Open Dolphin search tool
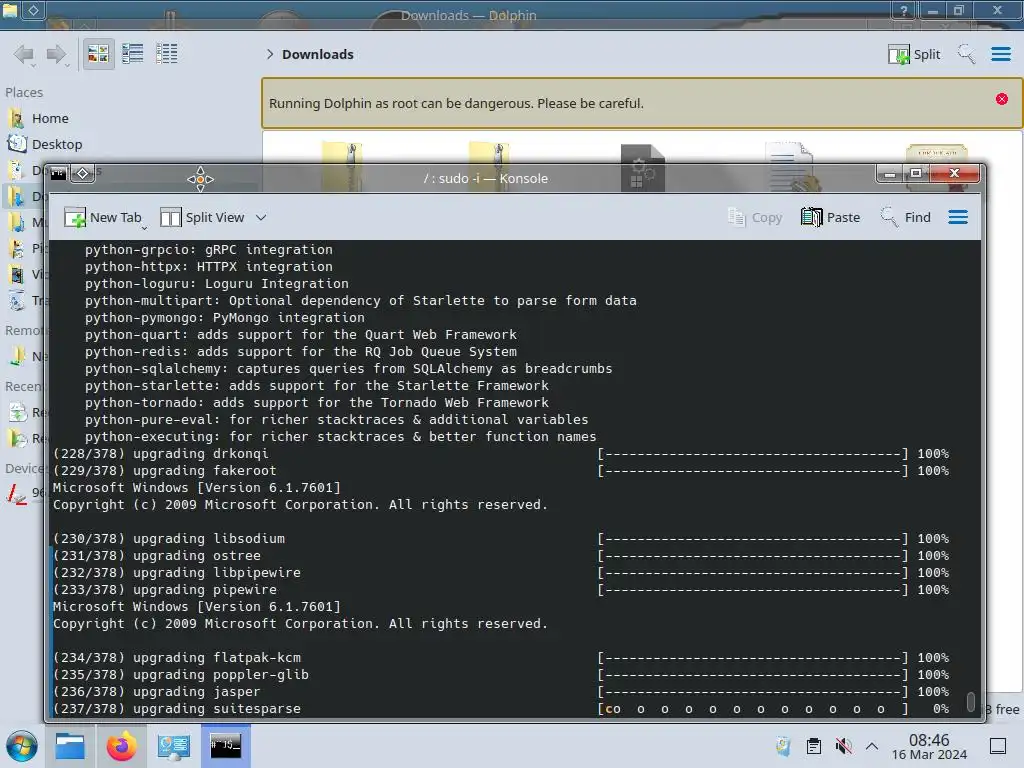The image size is (1024, 768). (966, 54)
